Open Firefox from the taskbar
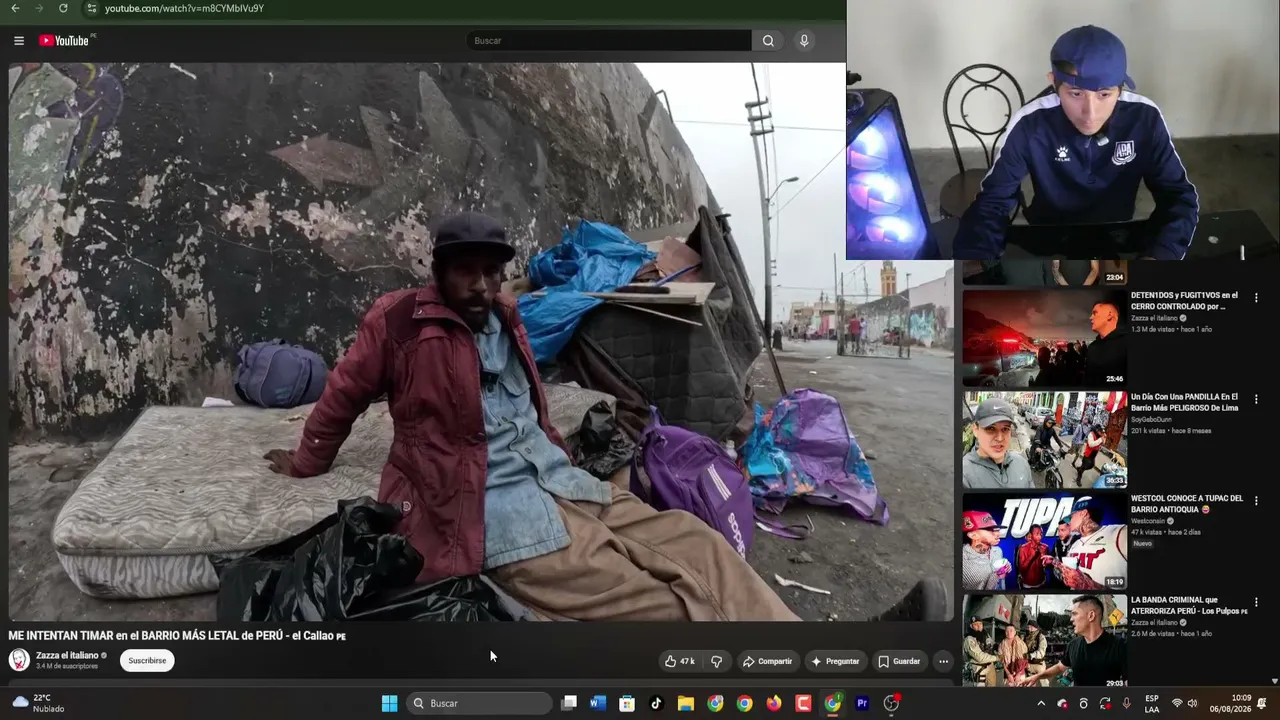 pos(774,703)
